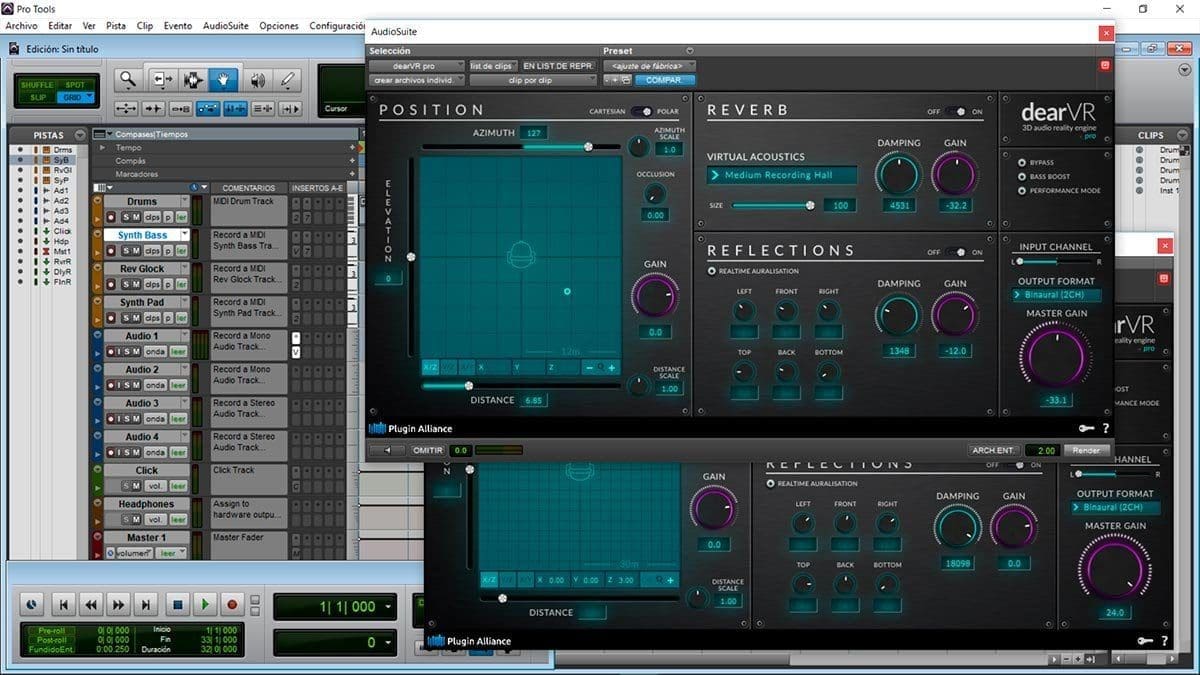
Task: Open the Opciones menu
Action: coord(279,26)
